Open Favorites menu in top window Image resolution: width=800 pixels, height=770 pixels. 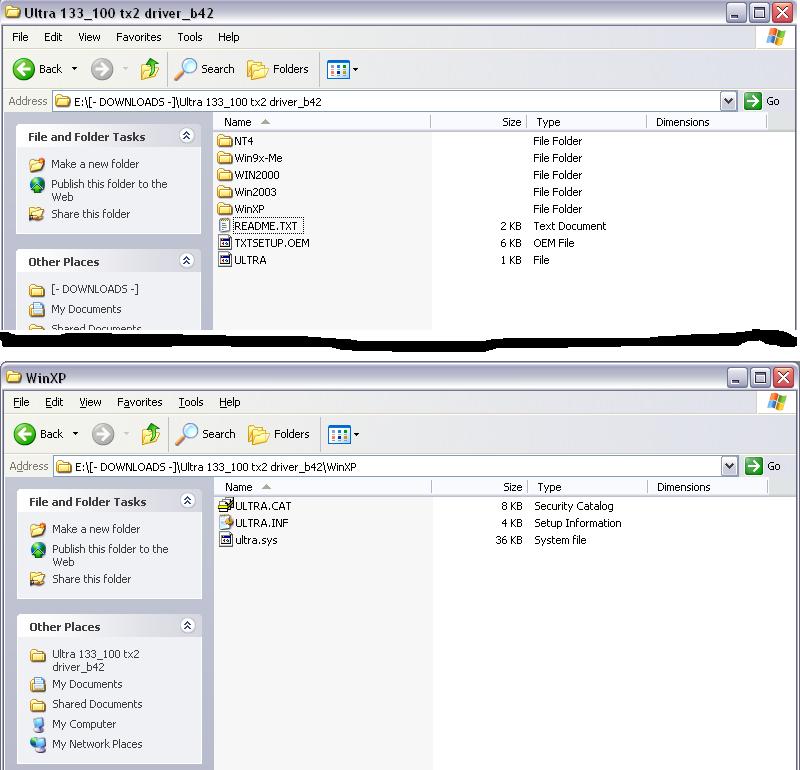pyautogui.click(x=139, y=37)
